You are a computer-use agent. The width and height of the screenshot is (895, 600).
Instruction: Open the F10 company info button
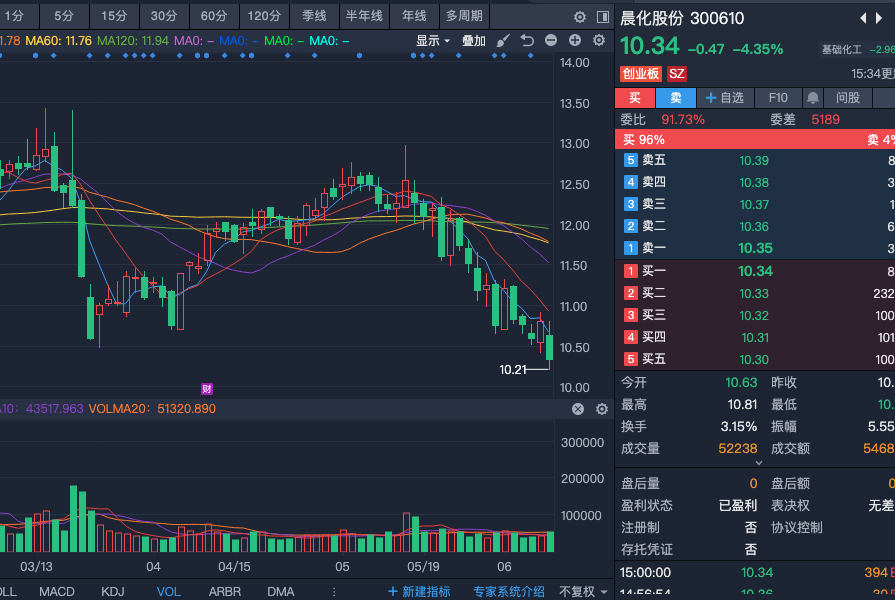[x=778, y=98]
